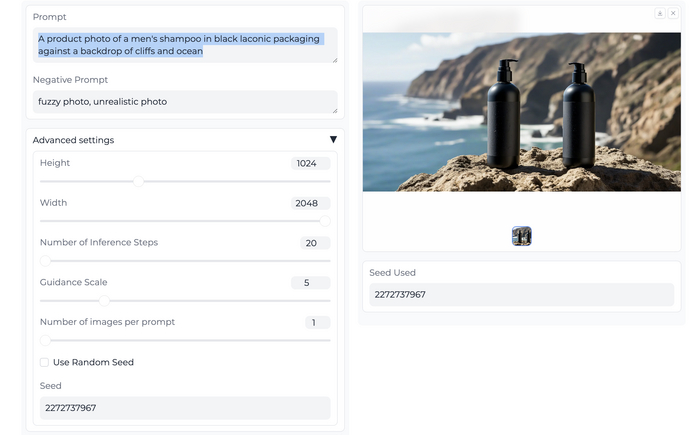700x435 pixels.
Task: Click the Negative Prompt text field
Action: click(185, 102)
